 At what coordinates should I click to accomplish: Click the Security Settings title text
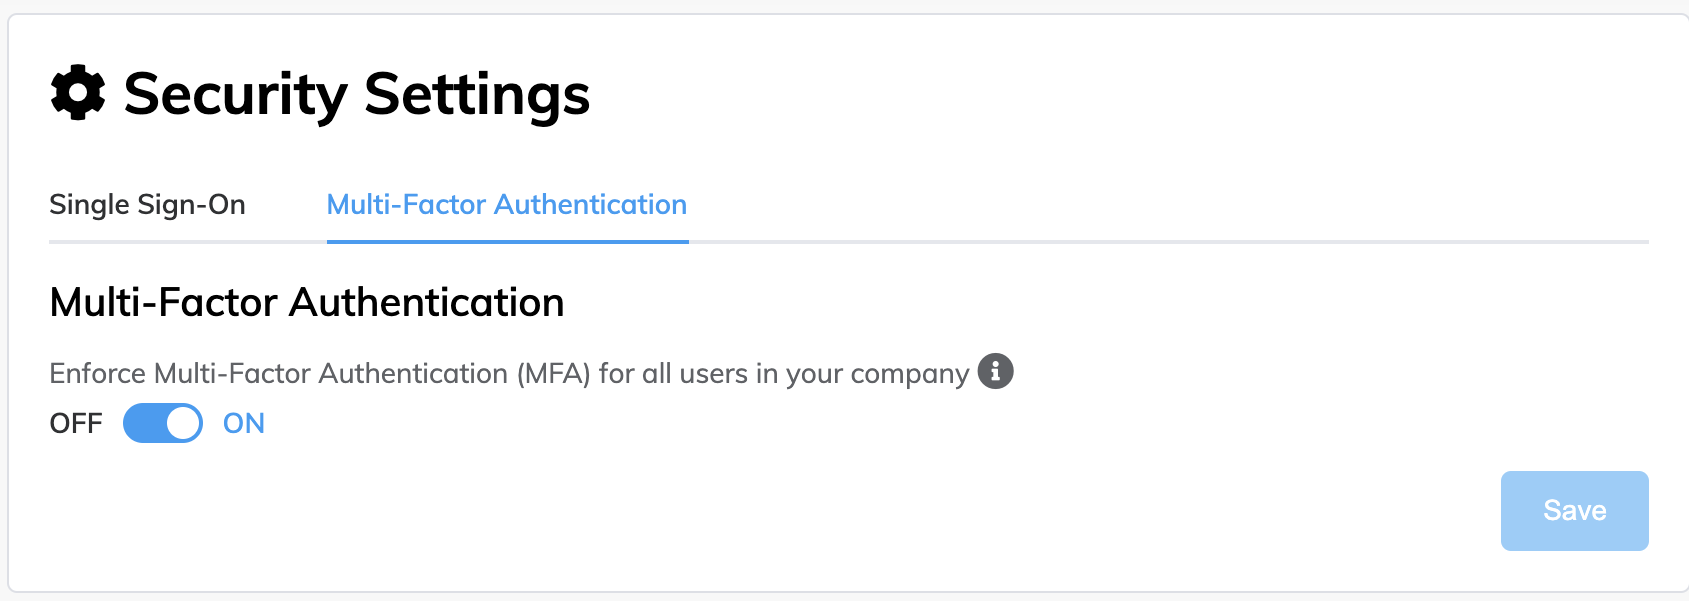click(356, 93)
